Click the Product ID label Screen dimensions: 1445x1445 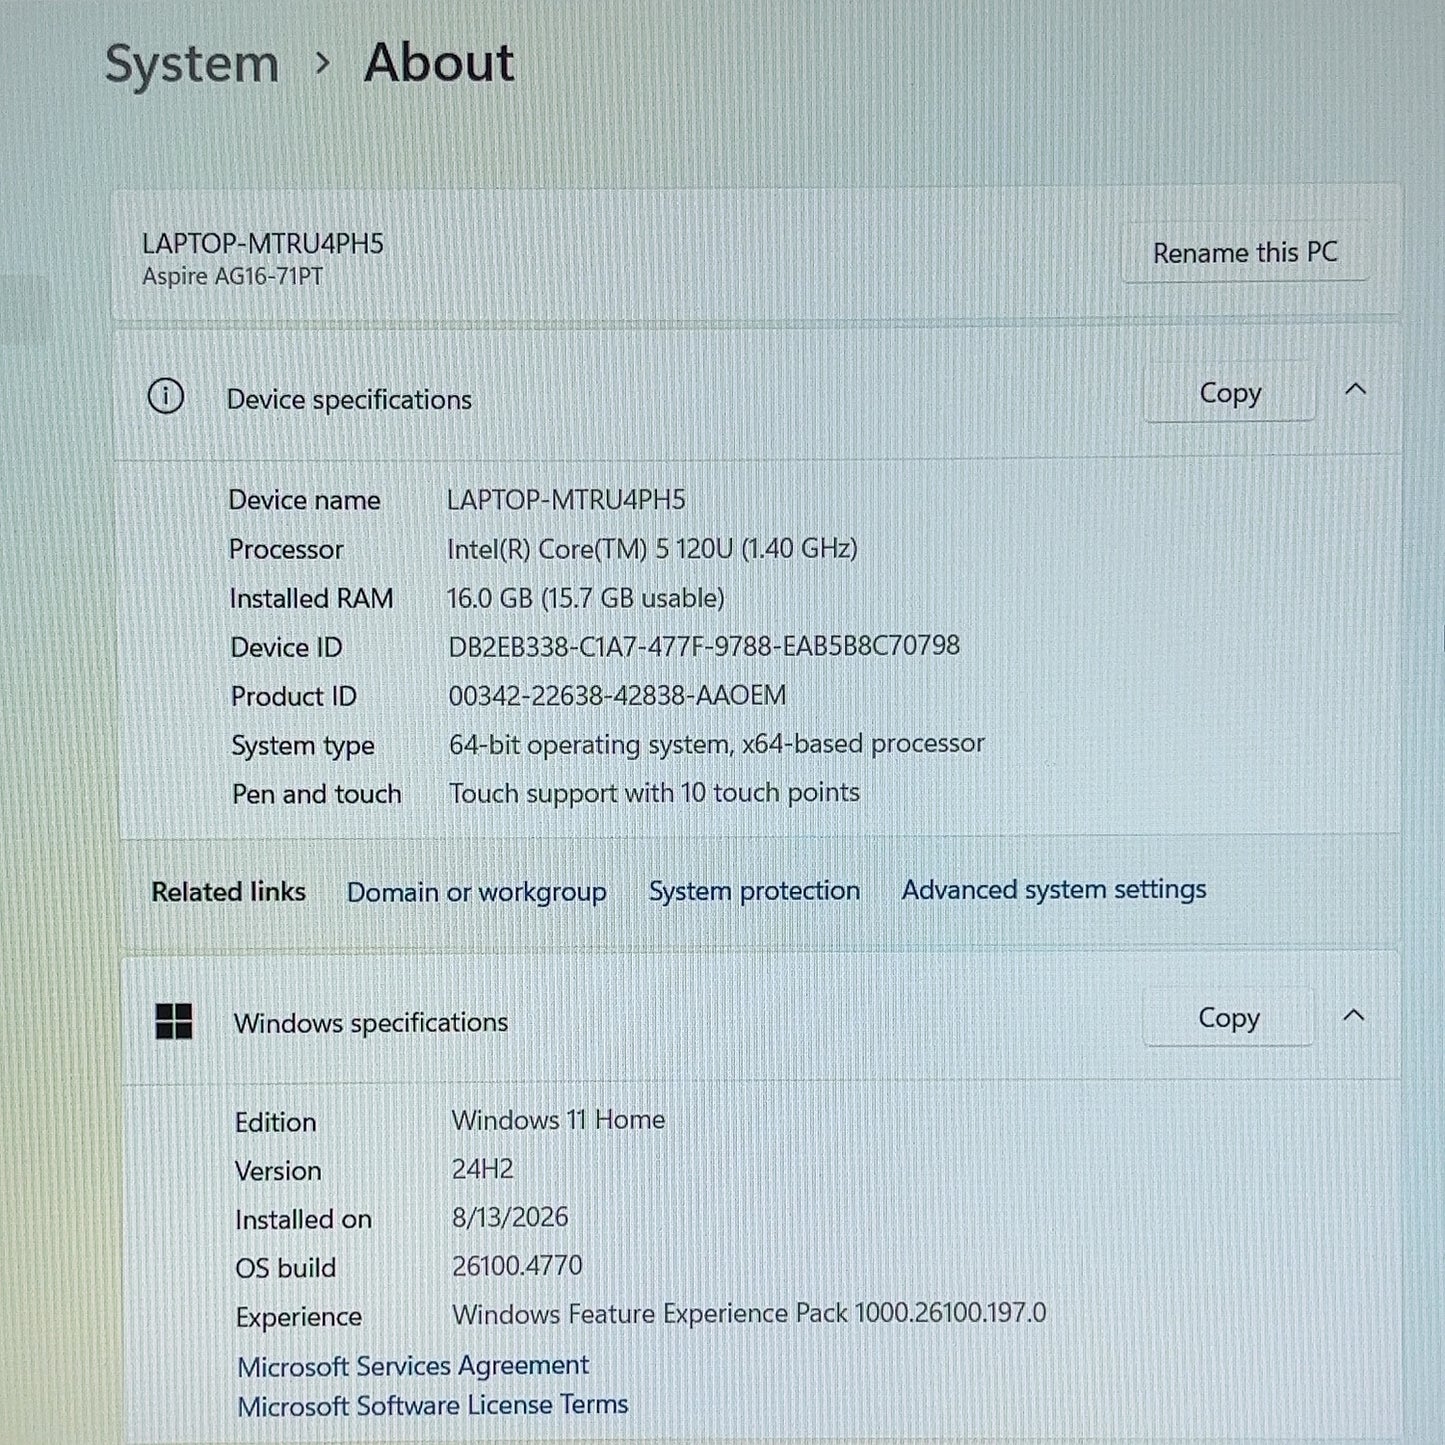(x=293, y=697)
